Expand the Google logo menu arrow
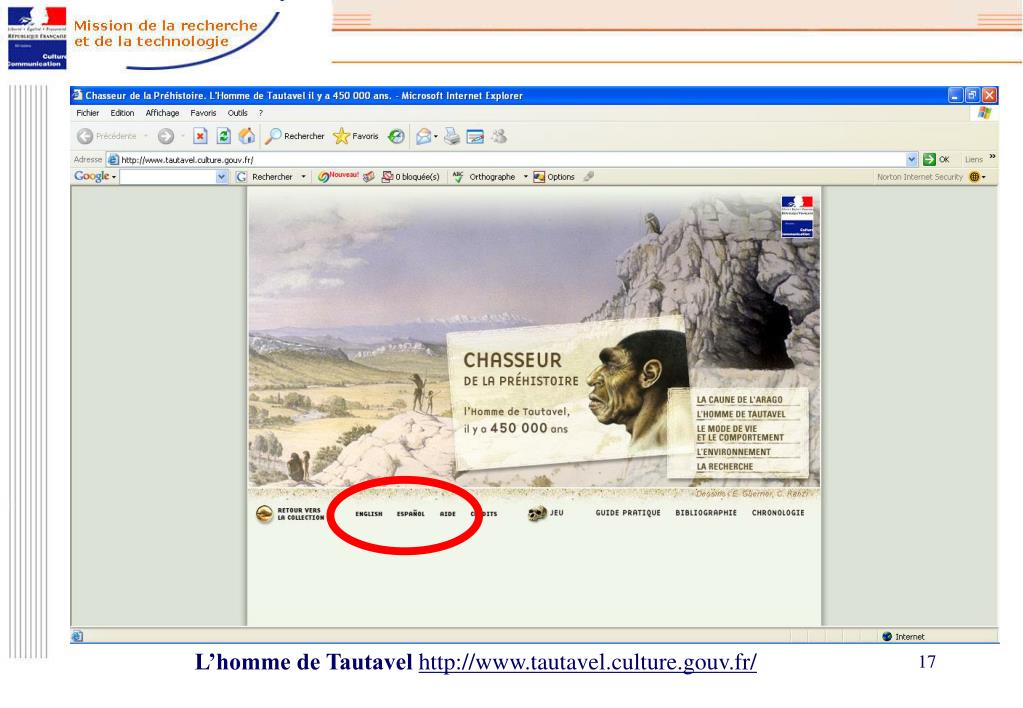This screenshot has width=1023, height=708. 114,177
